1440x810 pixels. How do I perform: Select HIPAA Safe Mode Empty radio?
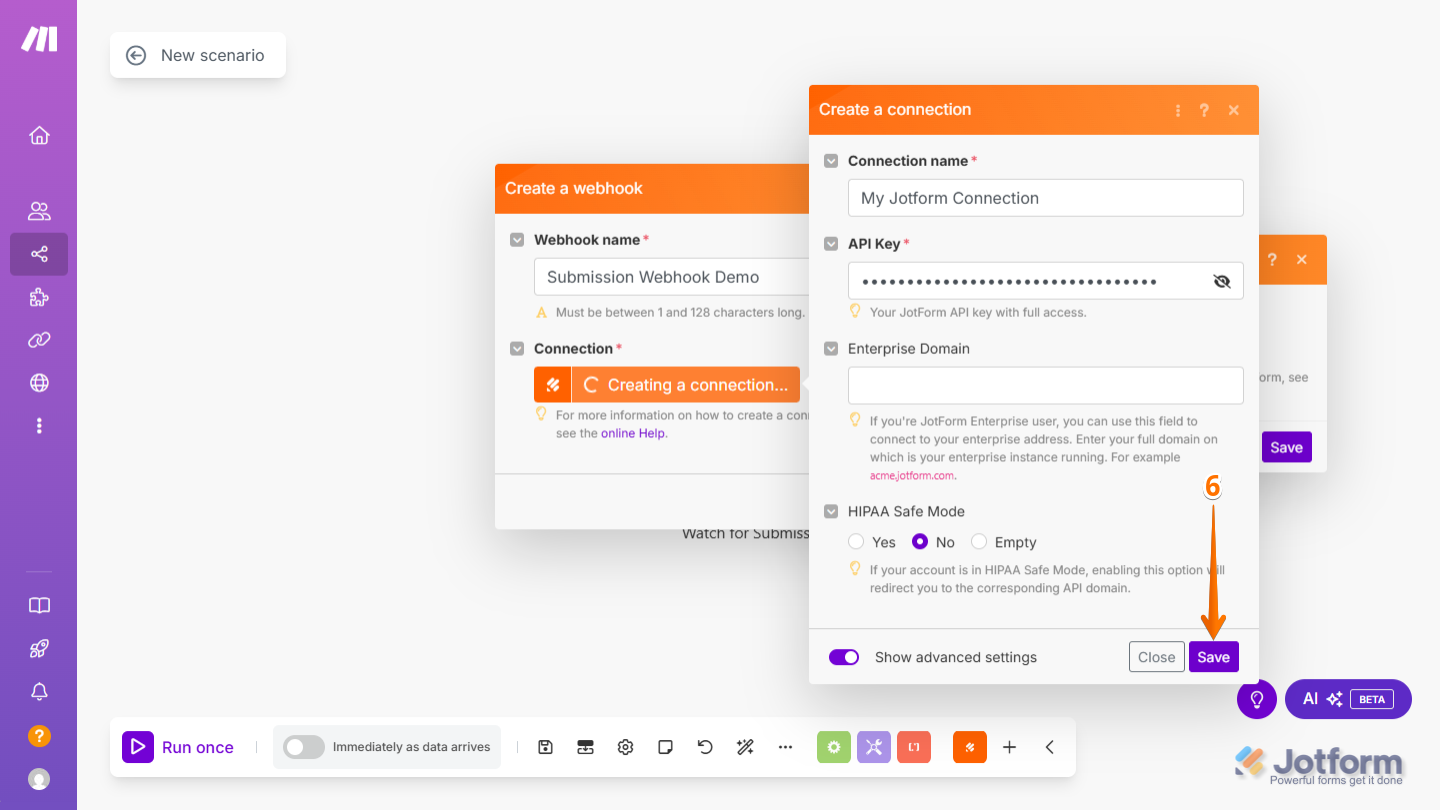(x=979, y=542)
